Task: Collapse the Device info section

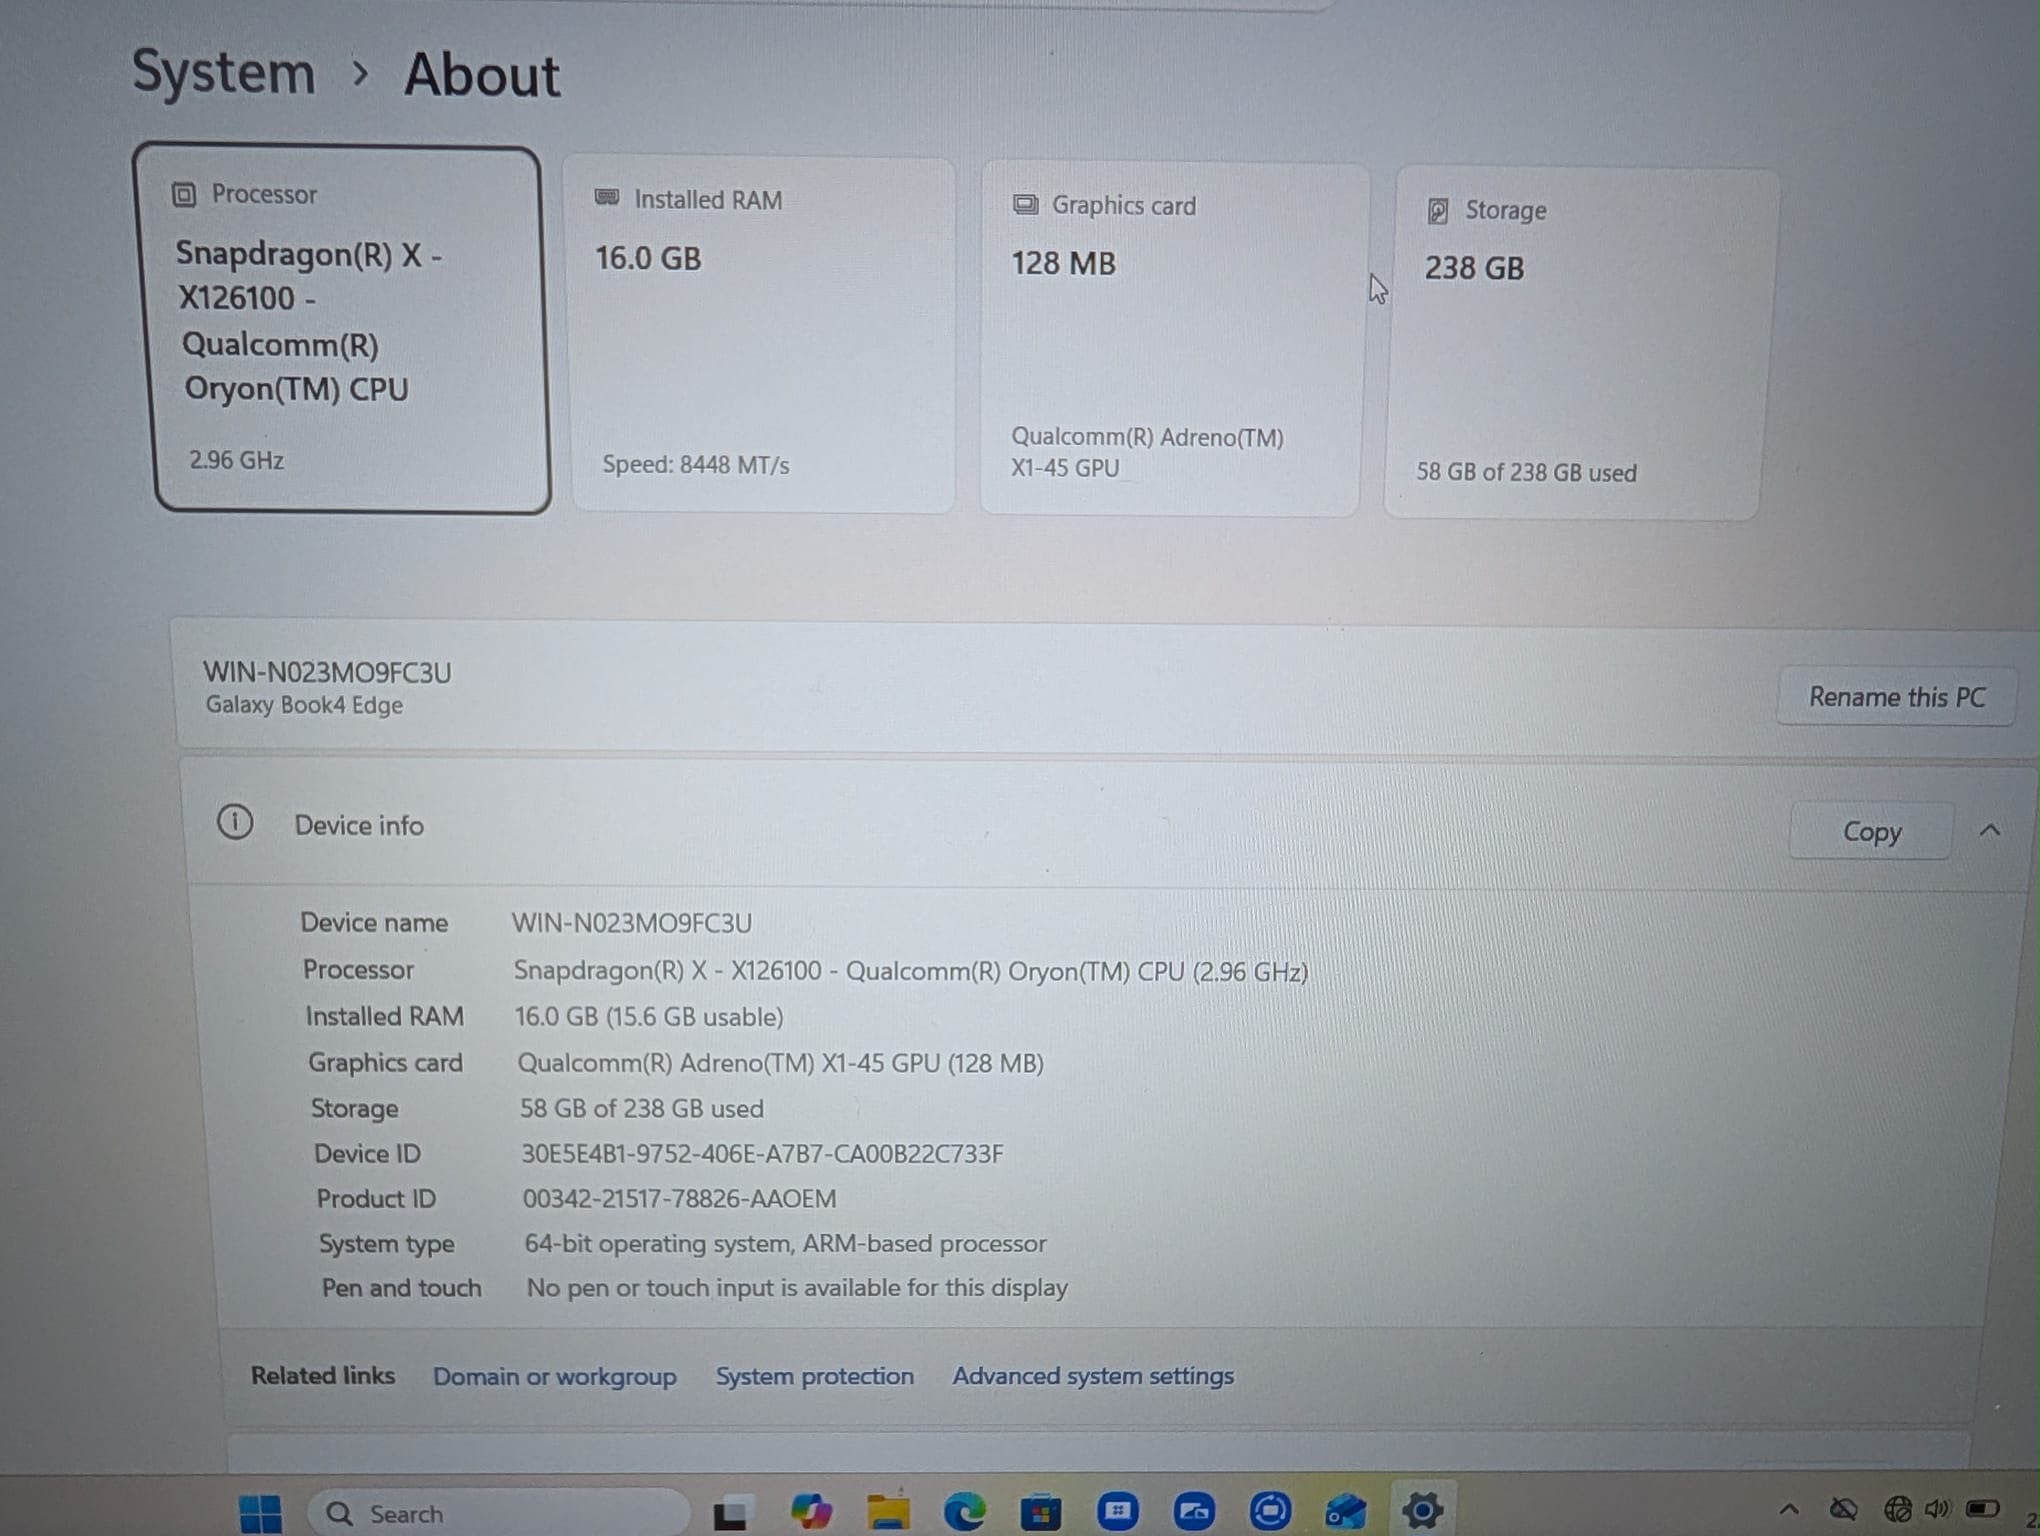Action: [x=1990, y=831]
